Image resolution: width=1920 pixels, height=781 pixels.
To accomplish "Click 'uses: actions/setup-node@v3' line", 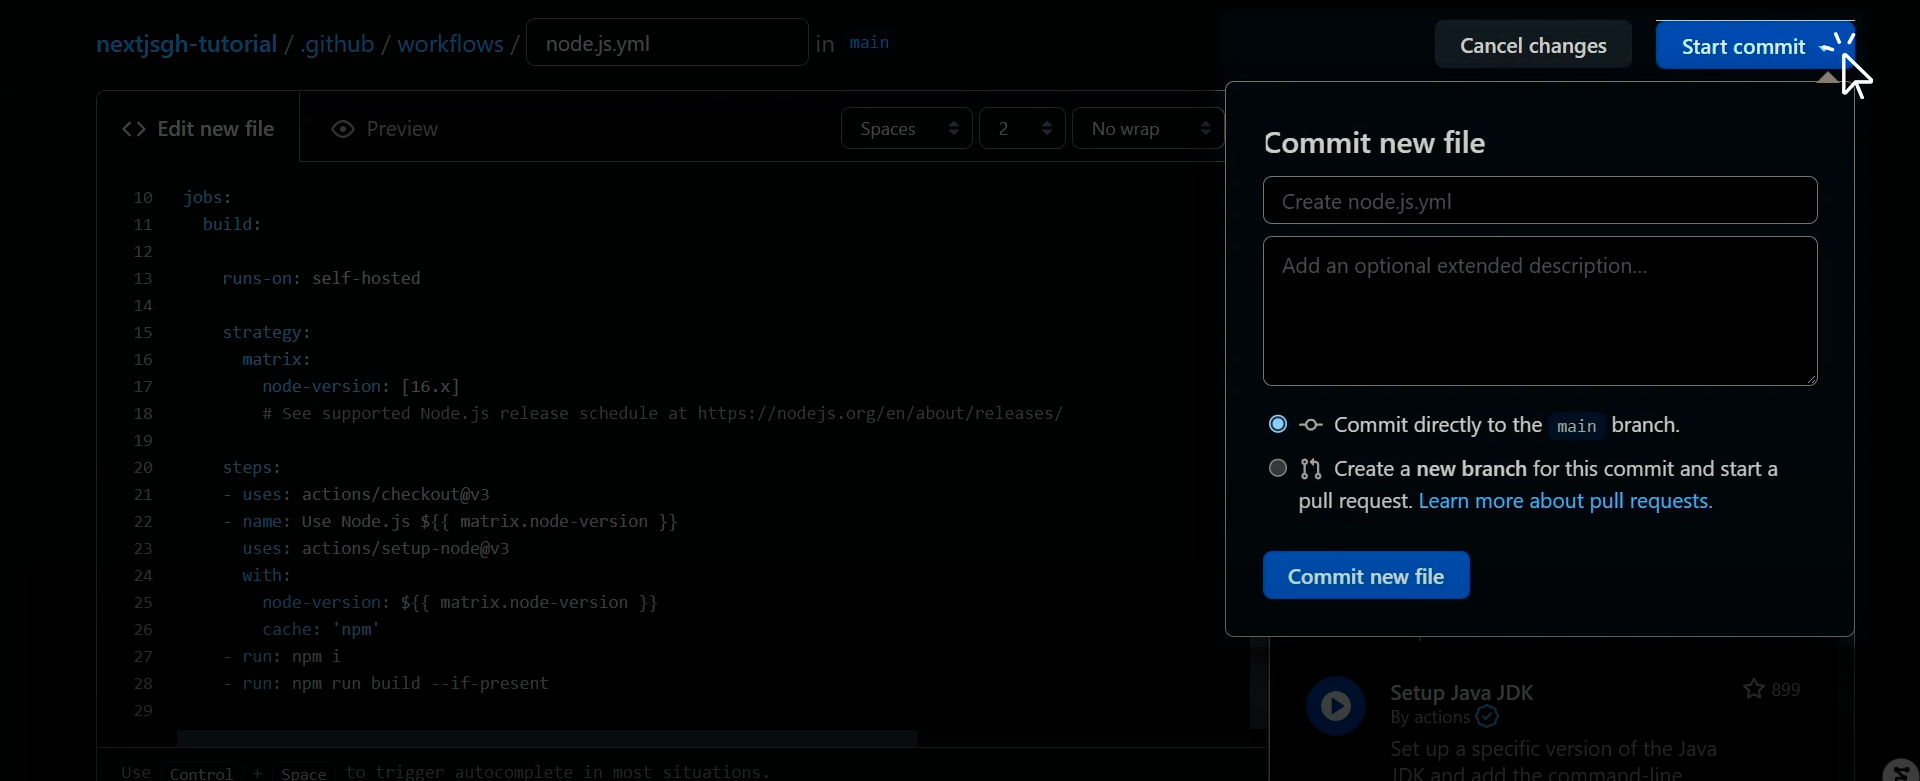I will [376, 548].
